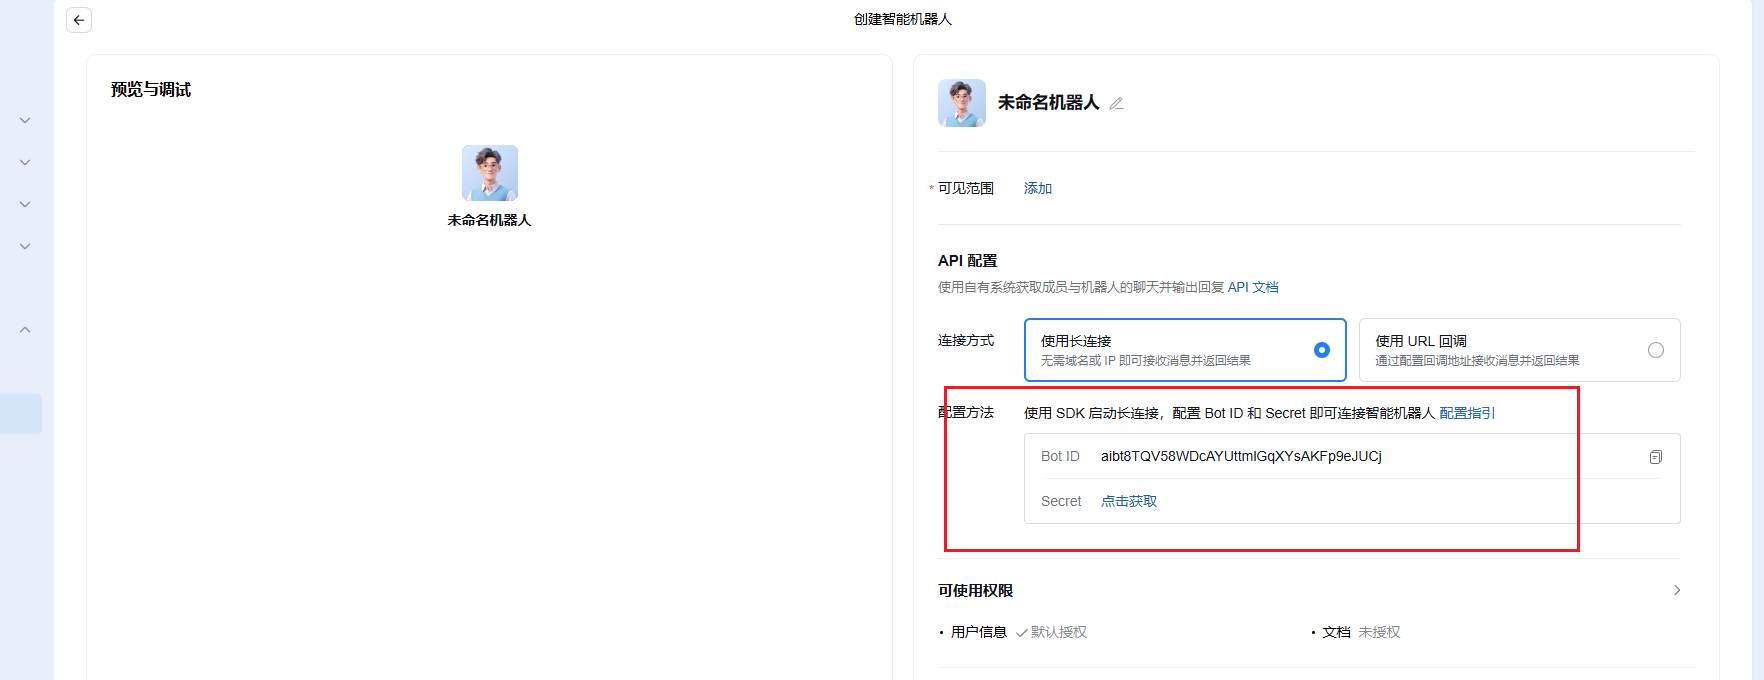Edit robot name with pencil icon
The width and height of the screenshot is (1764, 680).
click(x=1117, y=103)
